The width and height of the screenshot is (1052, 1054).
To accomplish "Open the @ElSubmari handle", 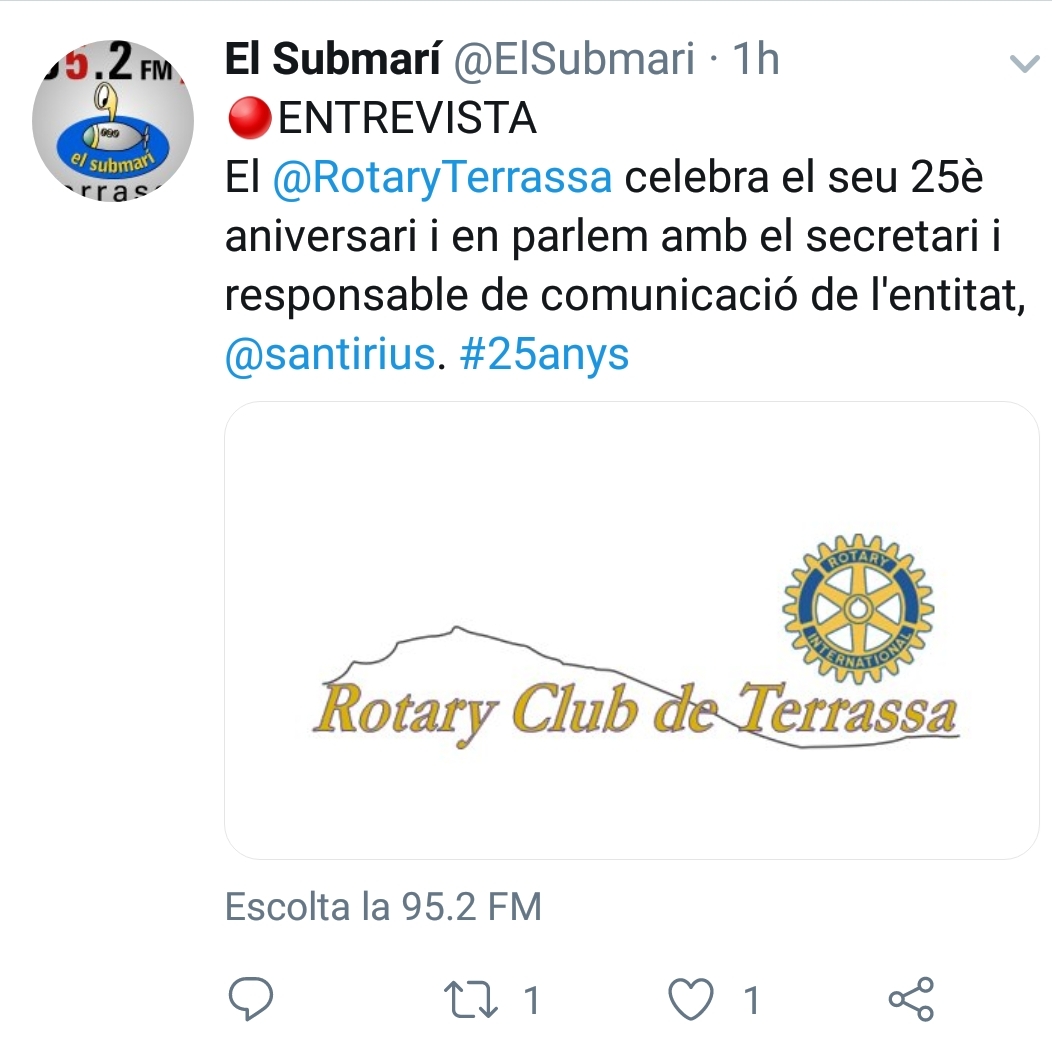I will click(x=574, y=59).
